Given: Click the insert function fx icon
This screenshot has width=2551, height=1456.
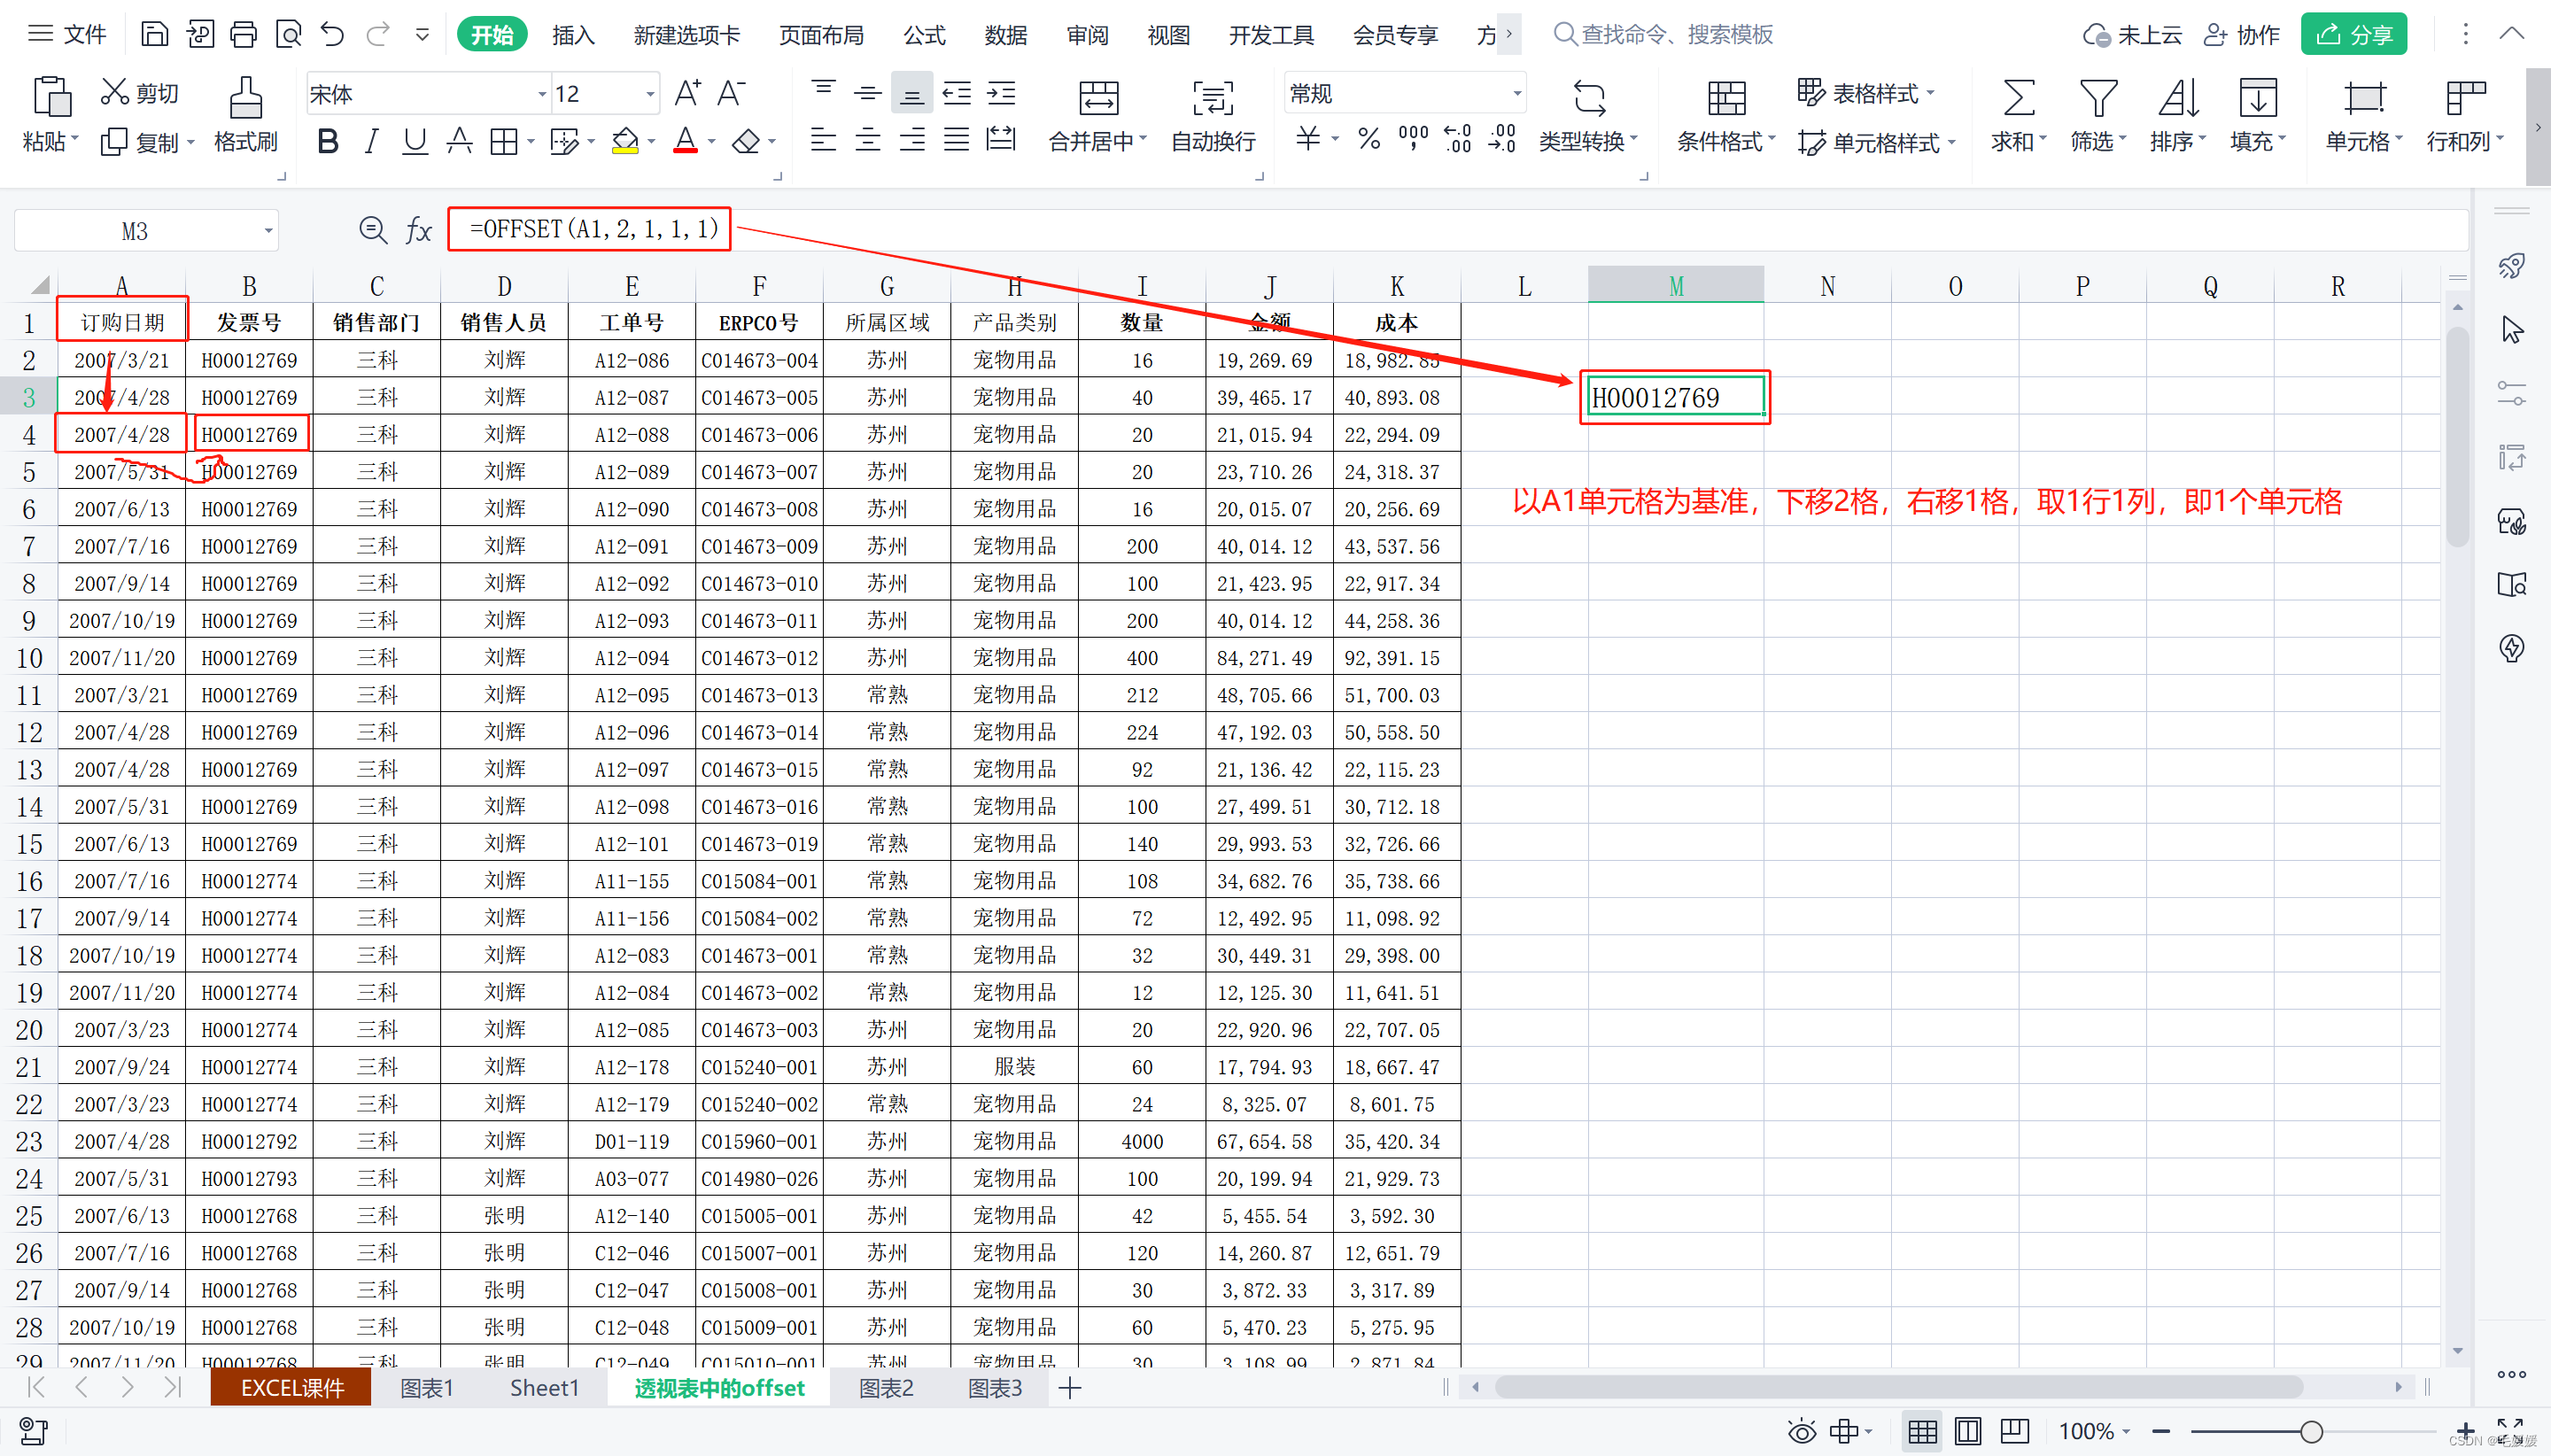Looking at the screenshot, I should [x=418, y=230].
